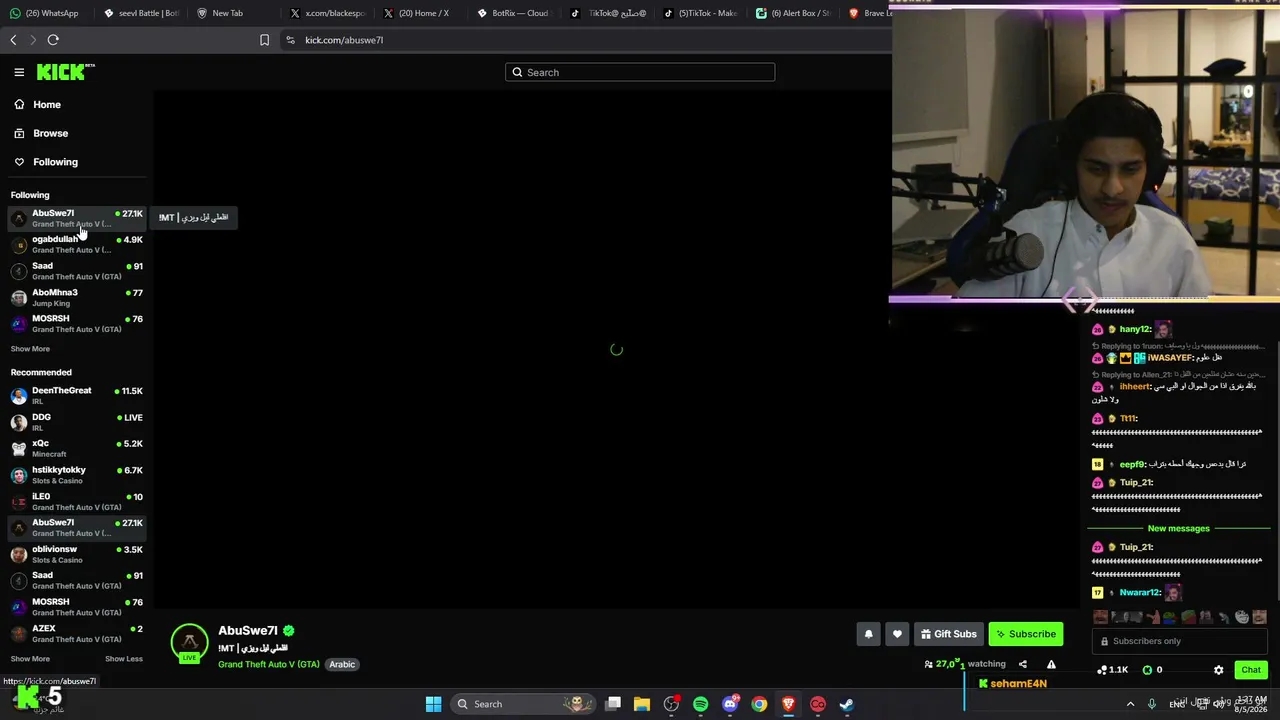
Task: Click hany12 username in chat
Action: [x=1135, y=329]
